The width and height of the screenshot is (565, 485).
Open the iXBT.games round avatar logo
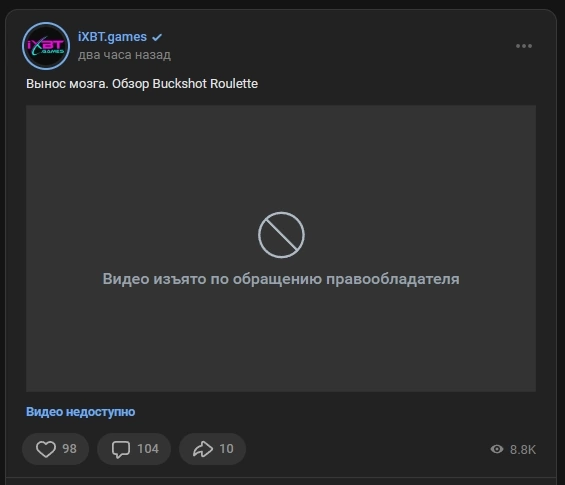46,46
